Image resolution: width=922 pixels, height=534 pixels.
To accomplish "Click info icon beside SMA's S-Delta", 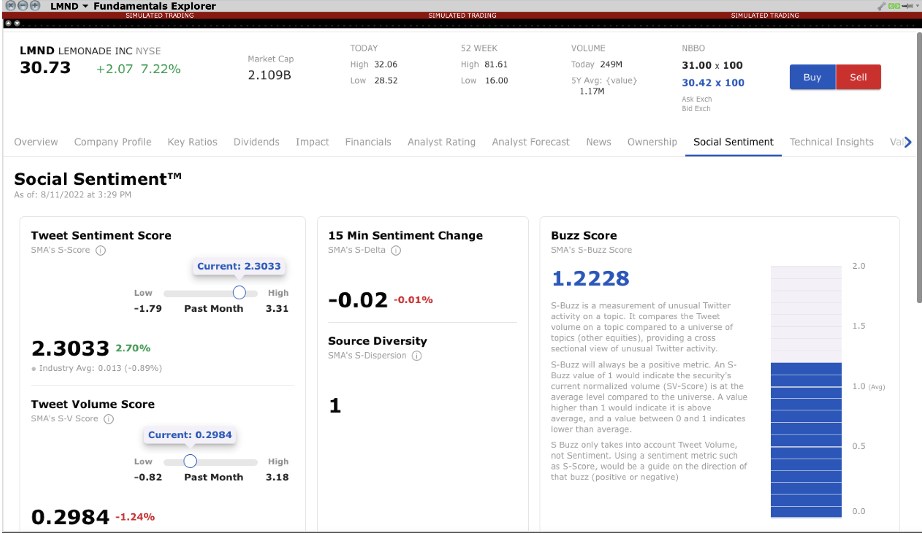I will pyautogui.click(x=398, y=250).
